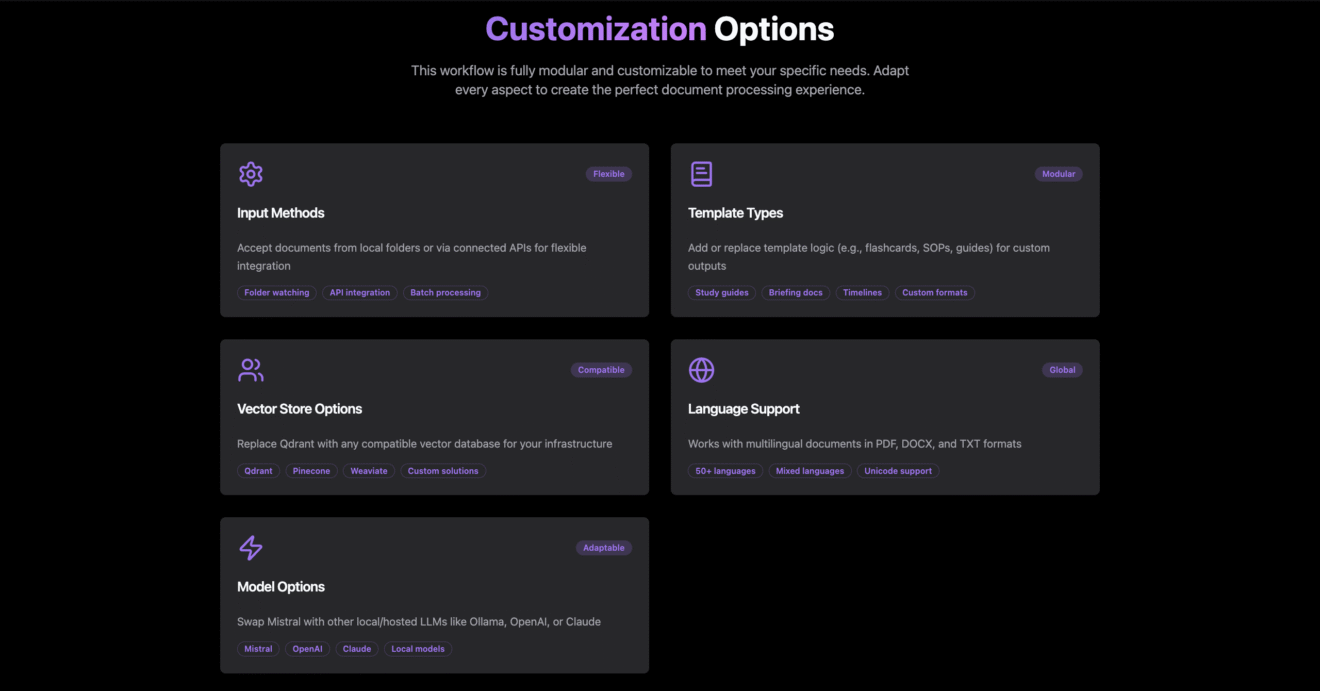Click the Compatible badge
The image size is (1320, 691).
601,370
